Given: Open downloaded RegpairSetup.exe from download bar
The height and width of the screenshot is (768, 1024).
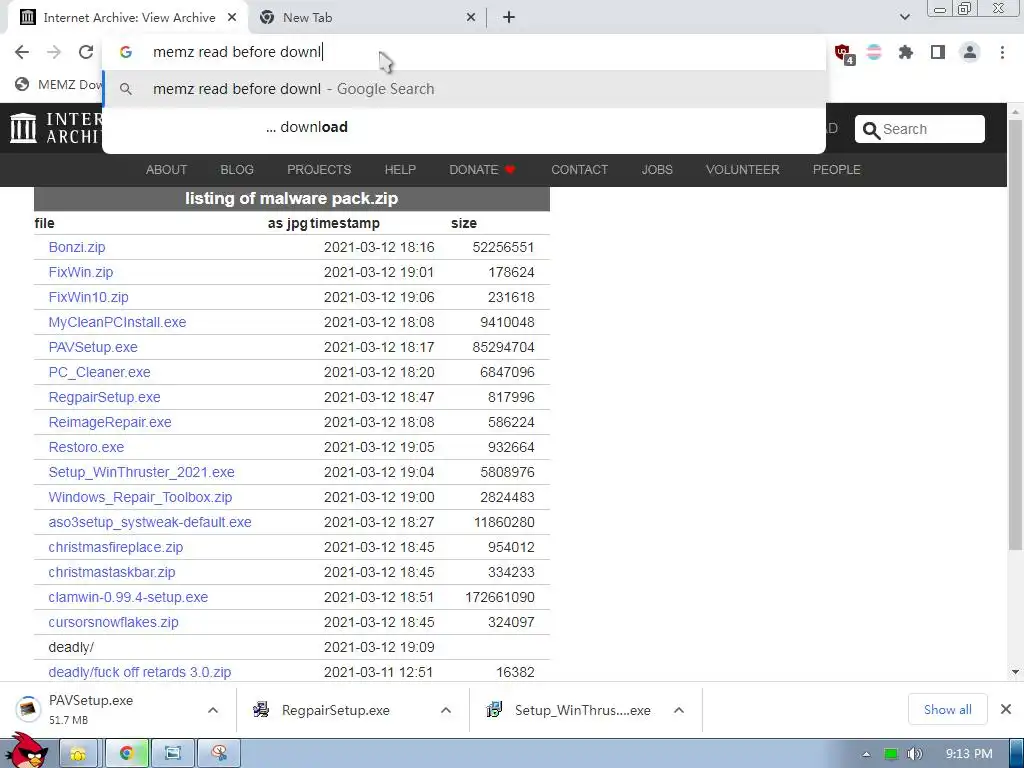Looking at the screenshot, I should [x=336, y=709].
